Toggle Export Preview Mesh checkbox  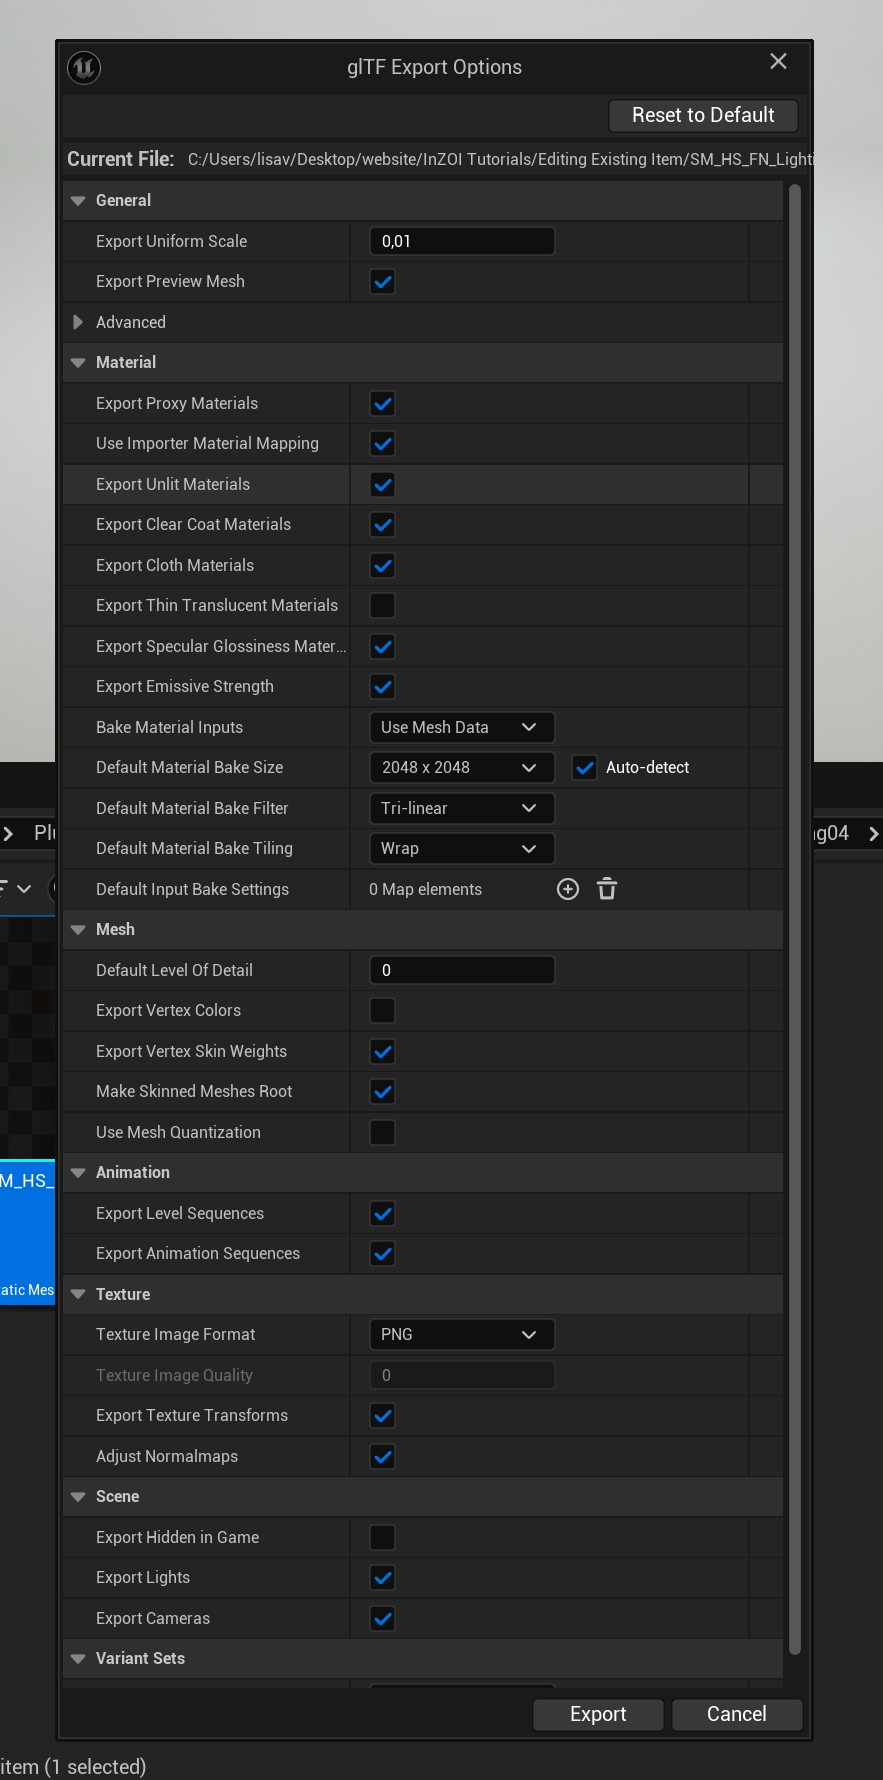pyautogui.click(x=383, y=282)
